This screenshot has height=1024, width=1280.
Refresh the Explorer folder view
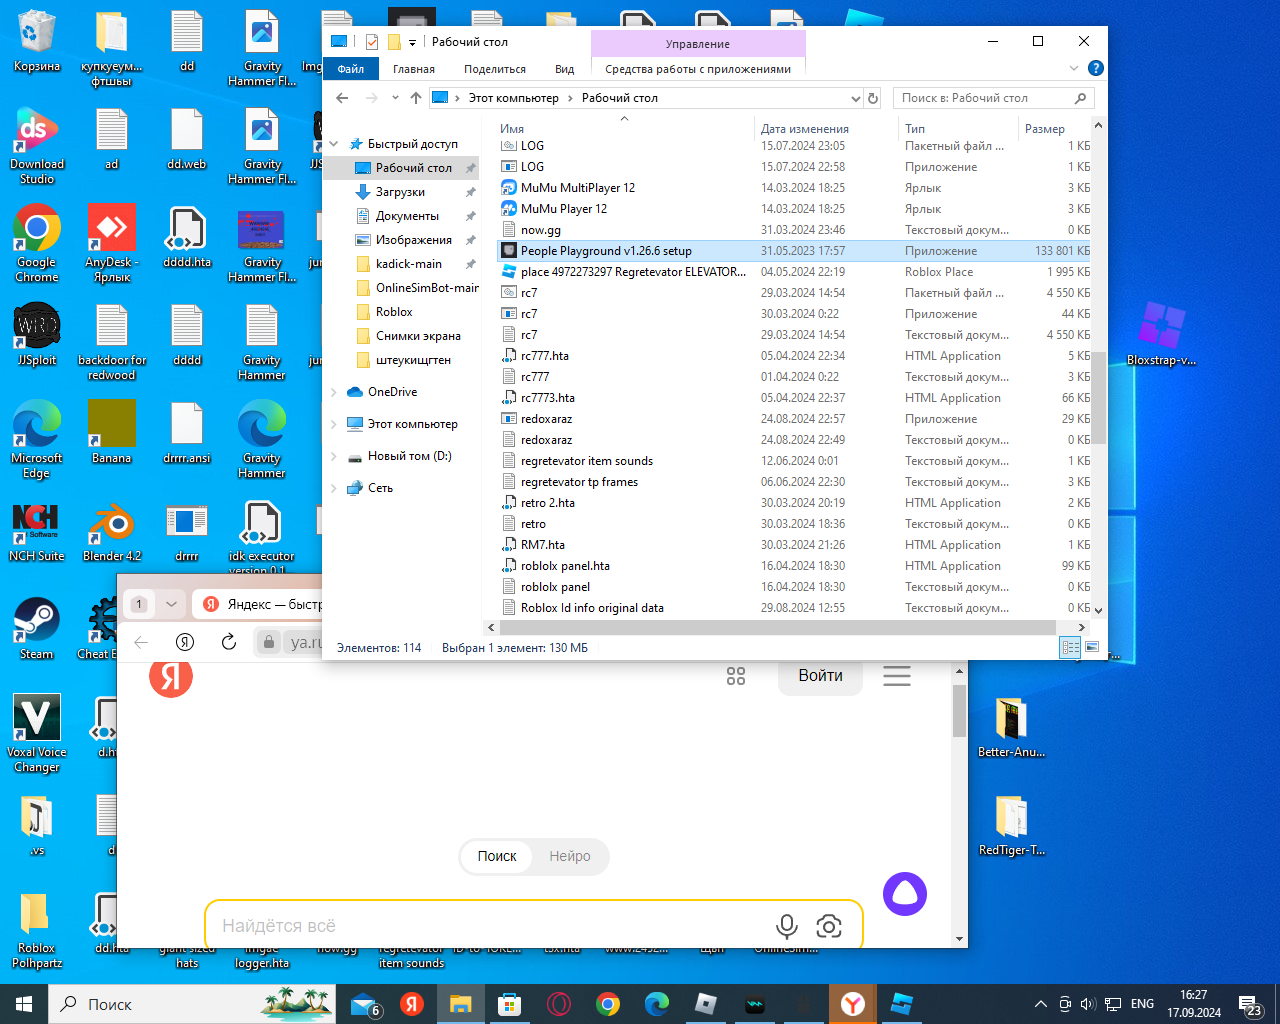873,98
